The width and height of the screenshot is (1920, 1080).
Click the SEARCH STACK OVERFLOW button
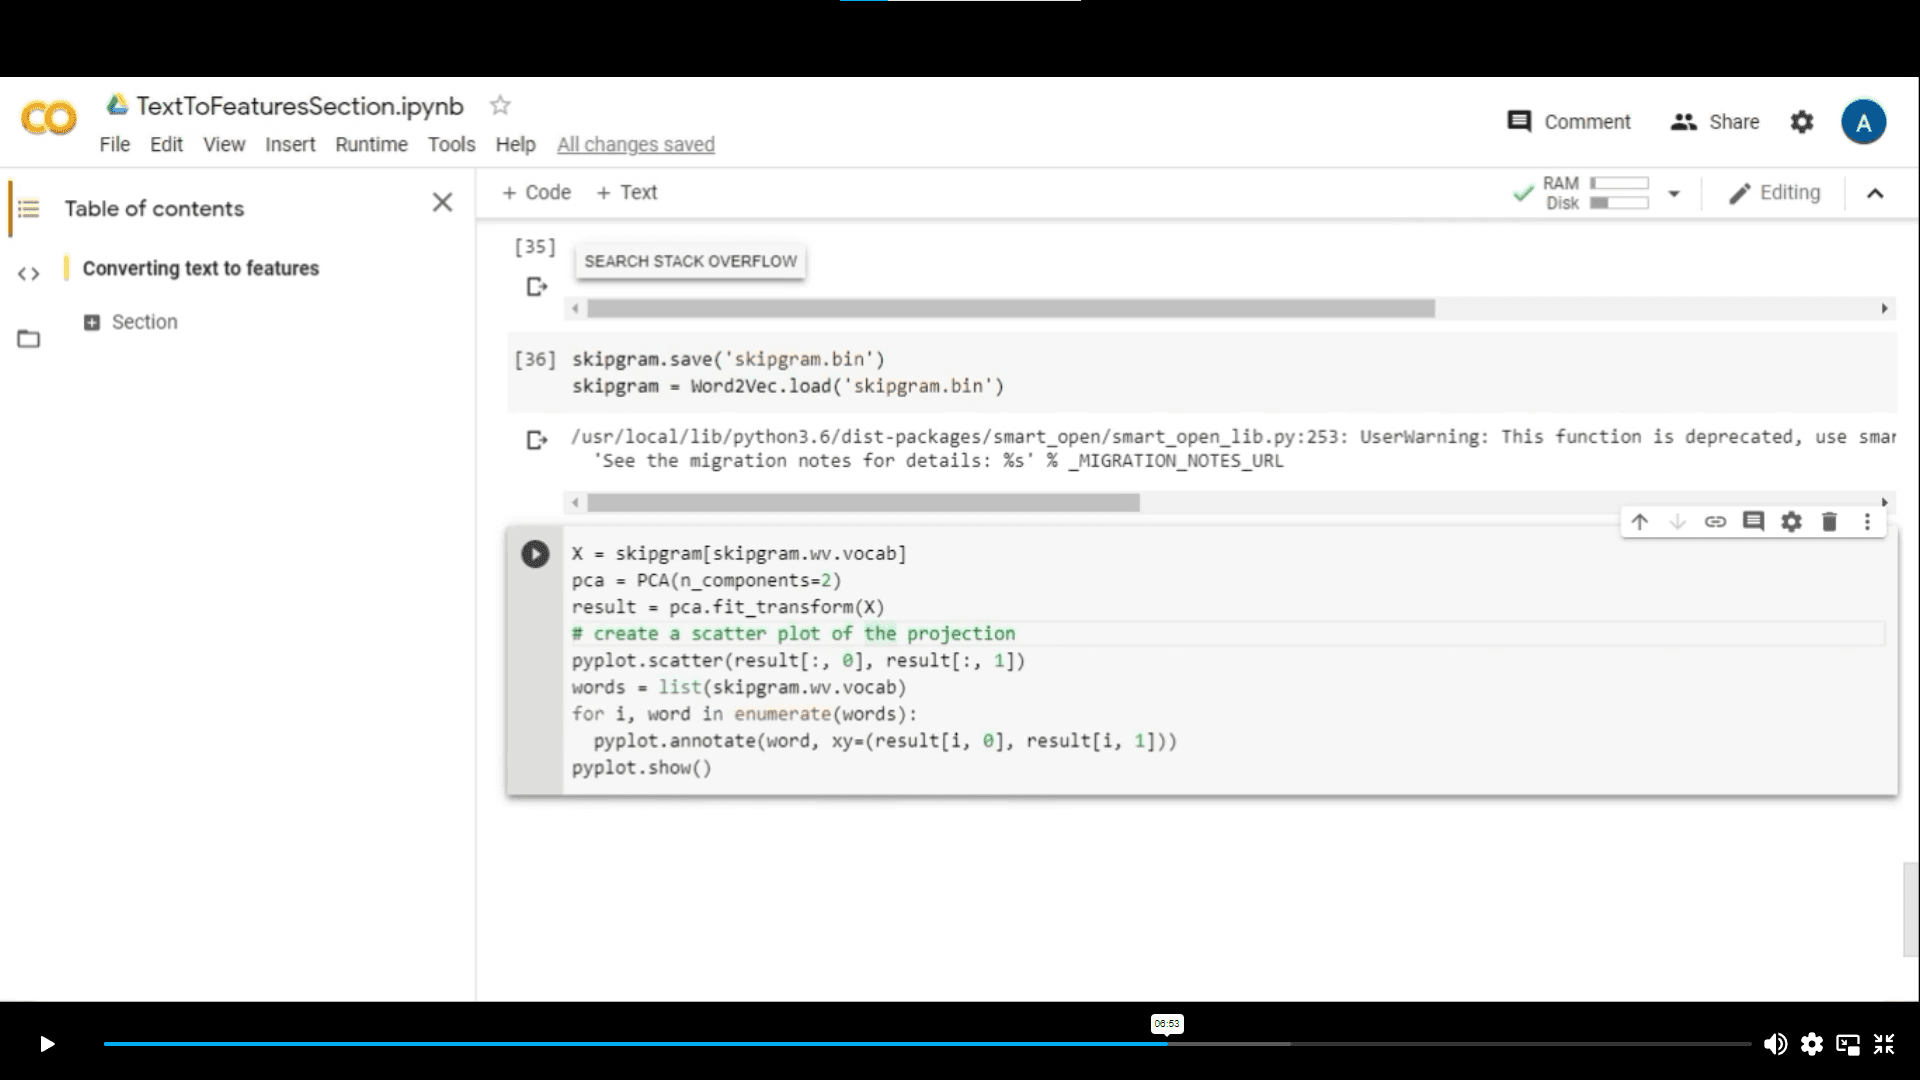690,261
